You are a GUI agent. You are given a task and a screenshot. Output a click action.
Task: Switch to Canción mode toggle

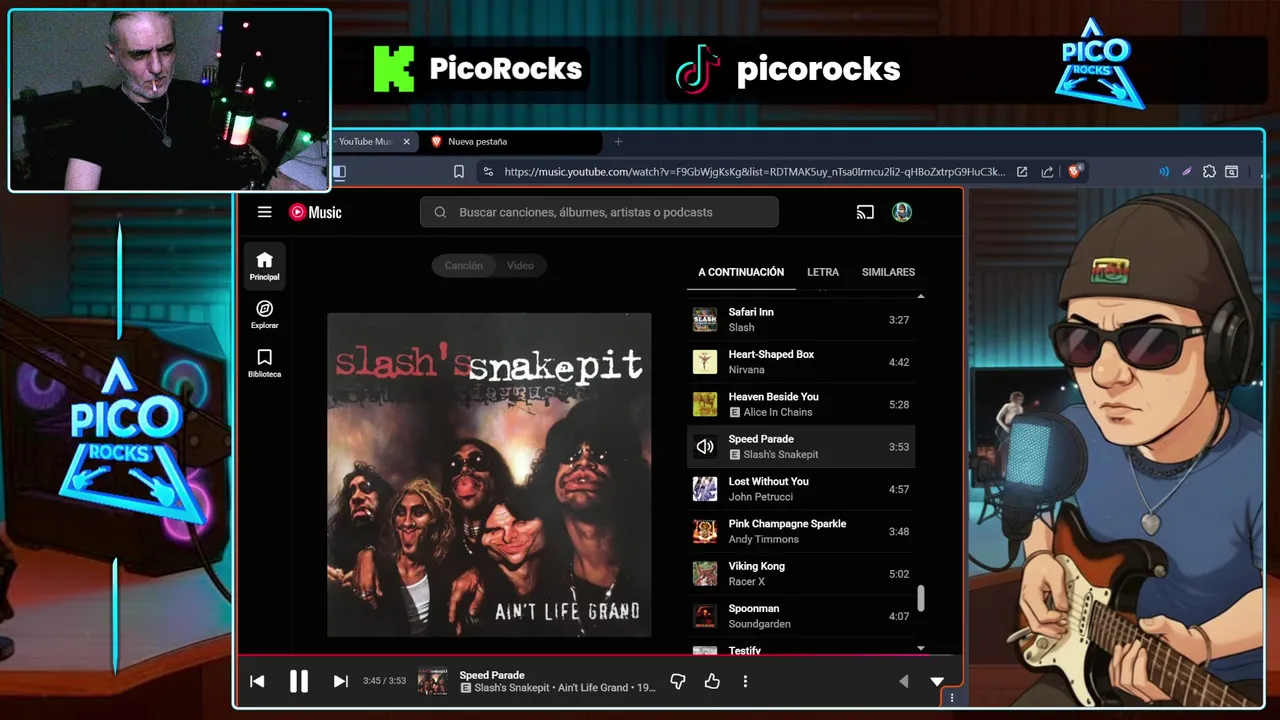(463, 265)
